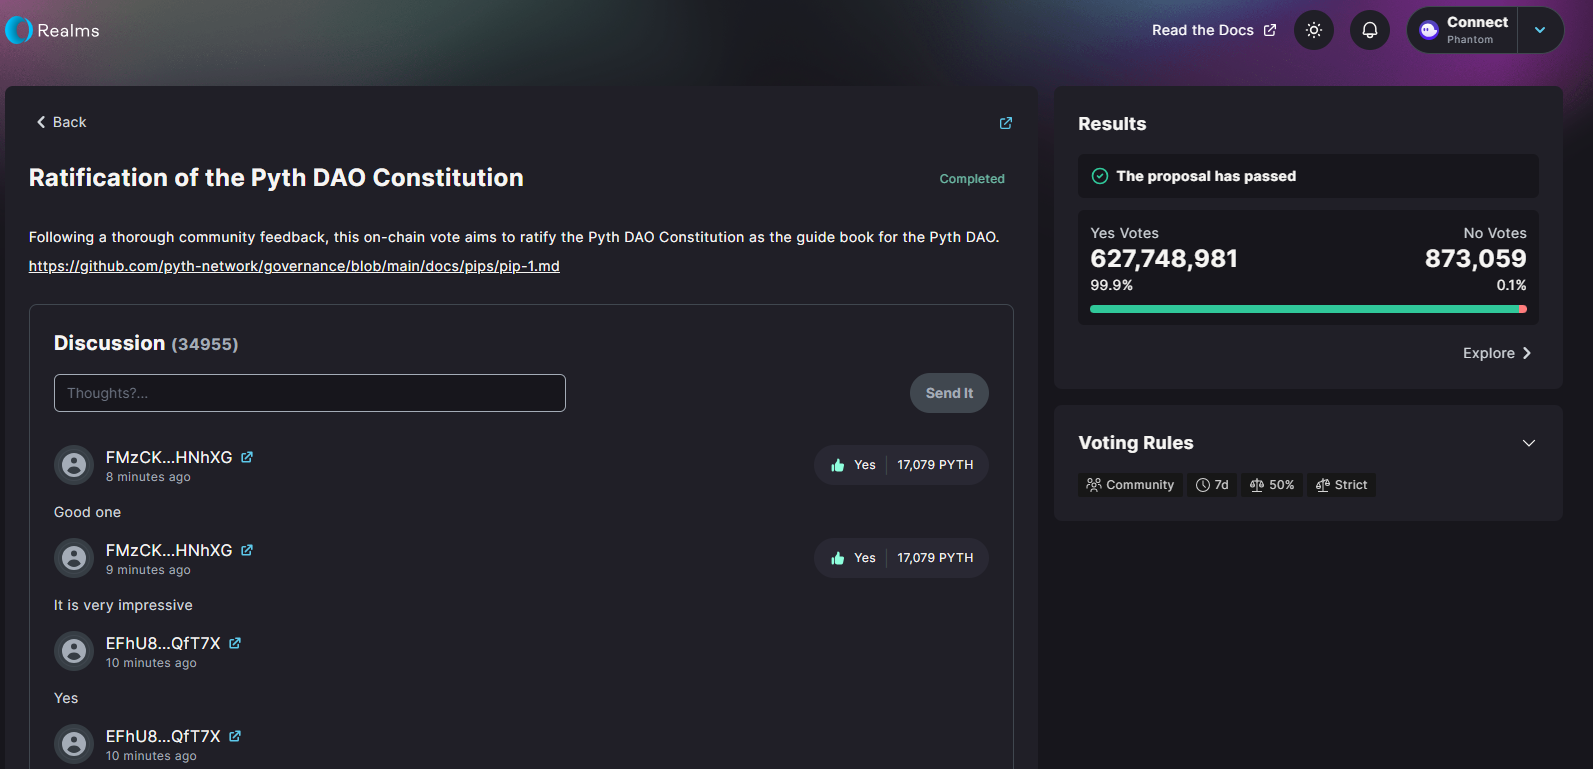1593x769 pixels.
Task: Click the proposal passed checkmark icon
Action: pos(1100,176)
